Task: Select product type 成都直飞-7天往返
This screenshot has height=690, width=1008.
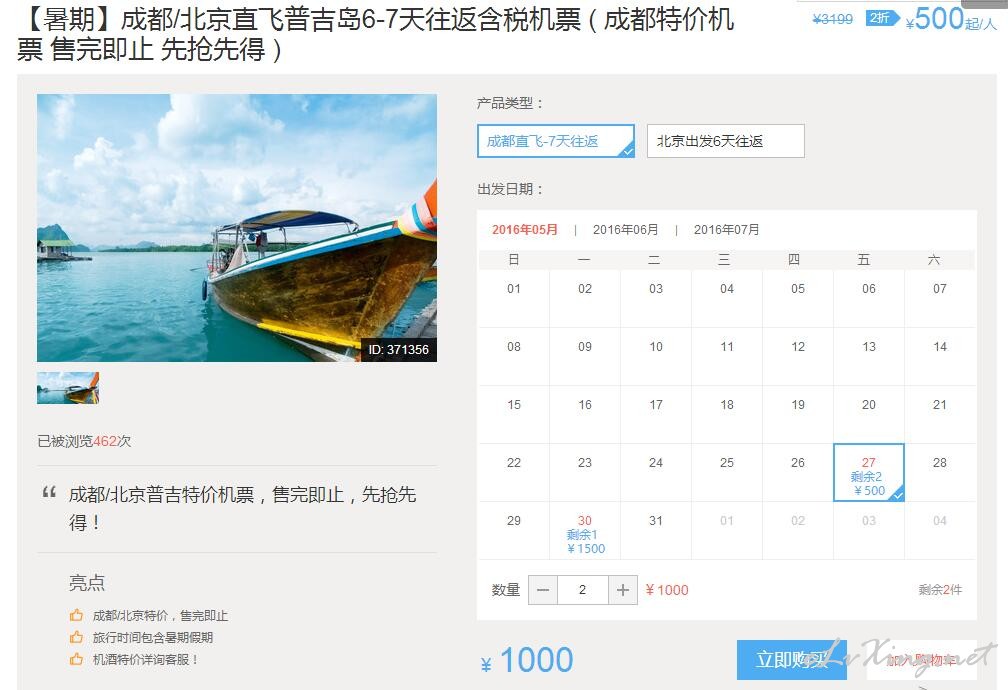Action: (x=556, y=141)
